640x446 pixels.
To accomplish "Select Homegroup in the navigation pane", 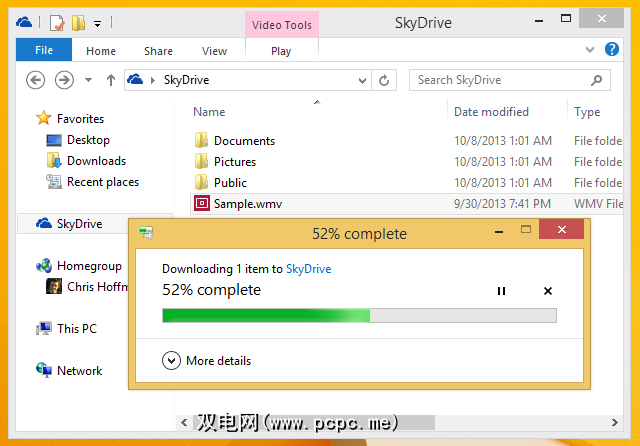I will (89, 266).
